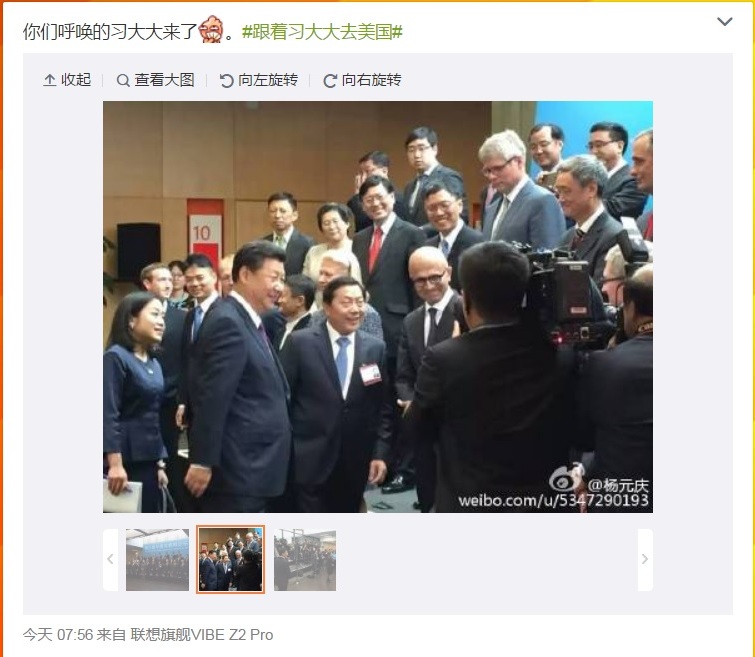
Task: Open the 联想旗舰VIBE Z2 Pro source link
Action: coord(202,635)
